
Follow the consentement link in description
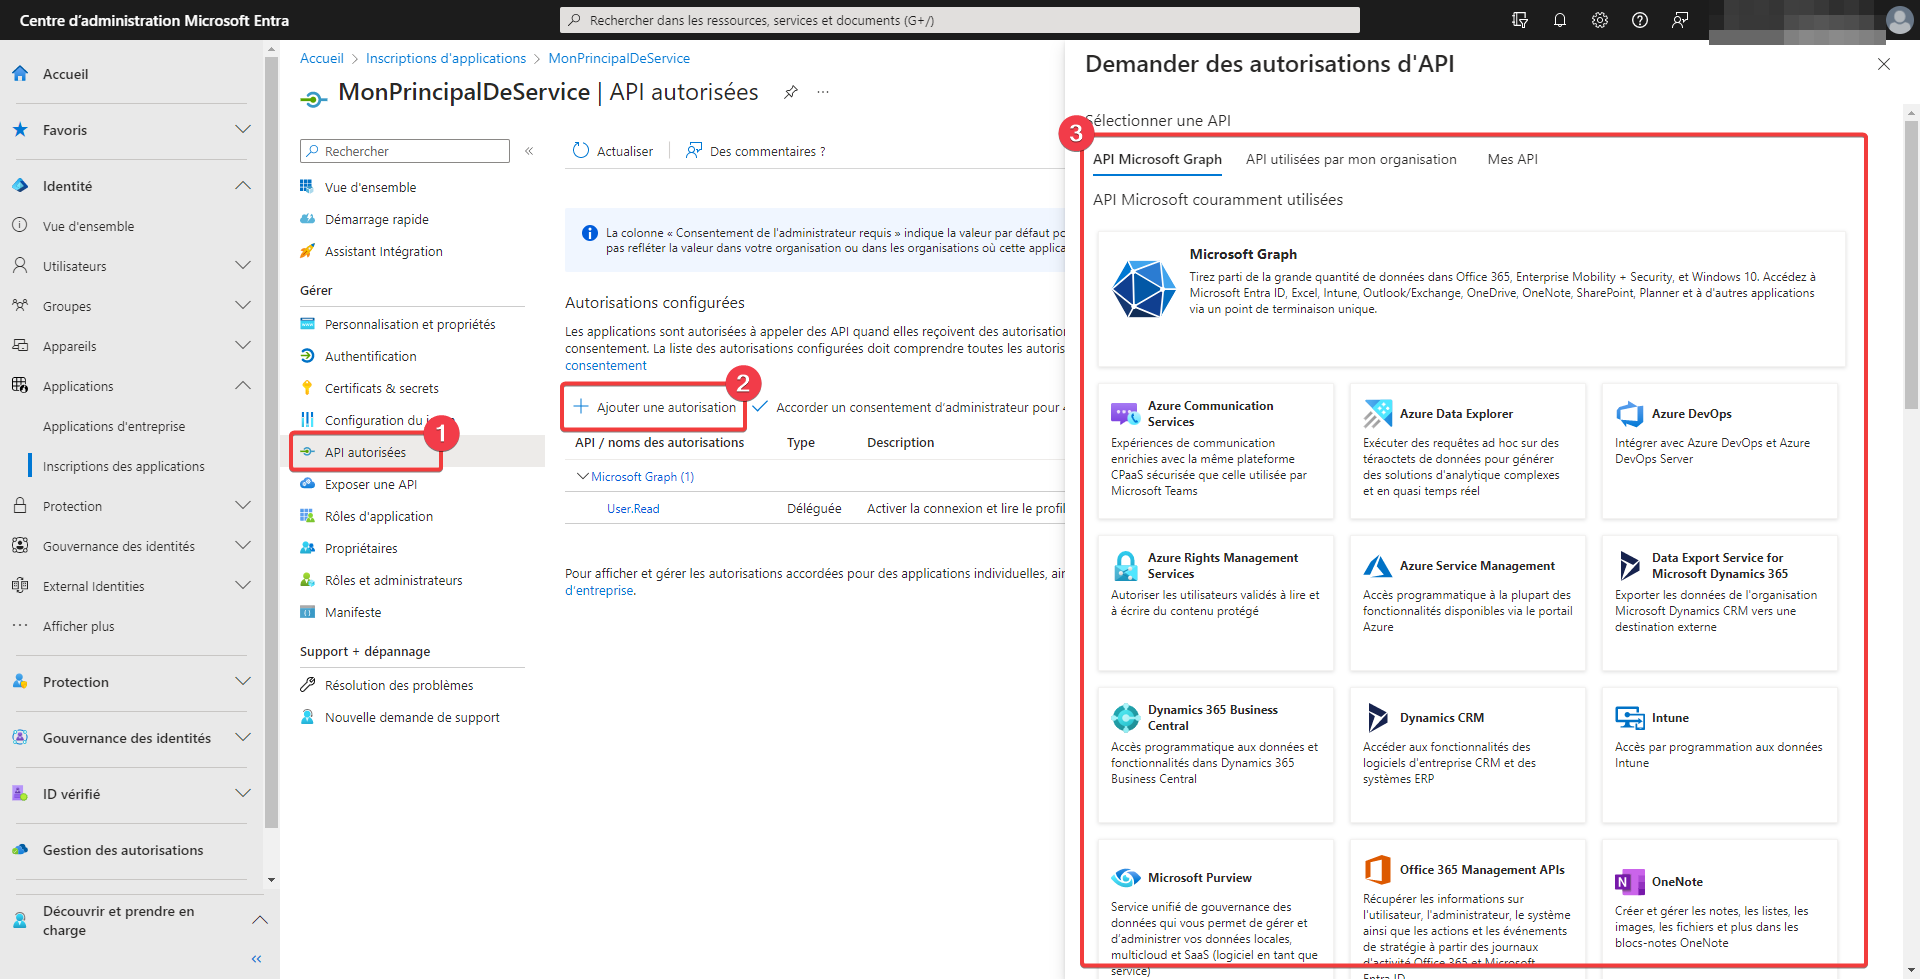[606, 366]
